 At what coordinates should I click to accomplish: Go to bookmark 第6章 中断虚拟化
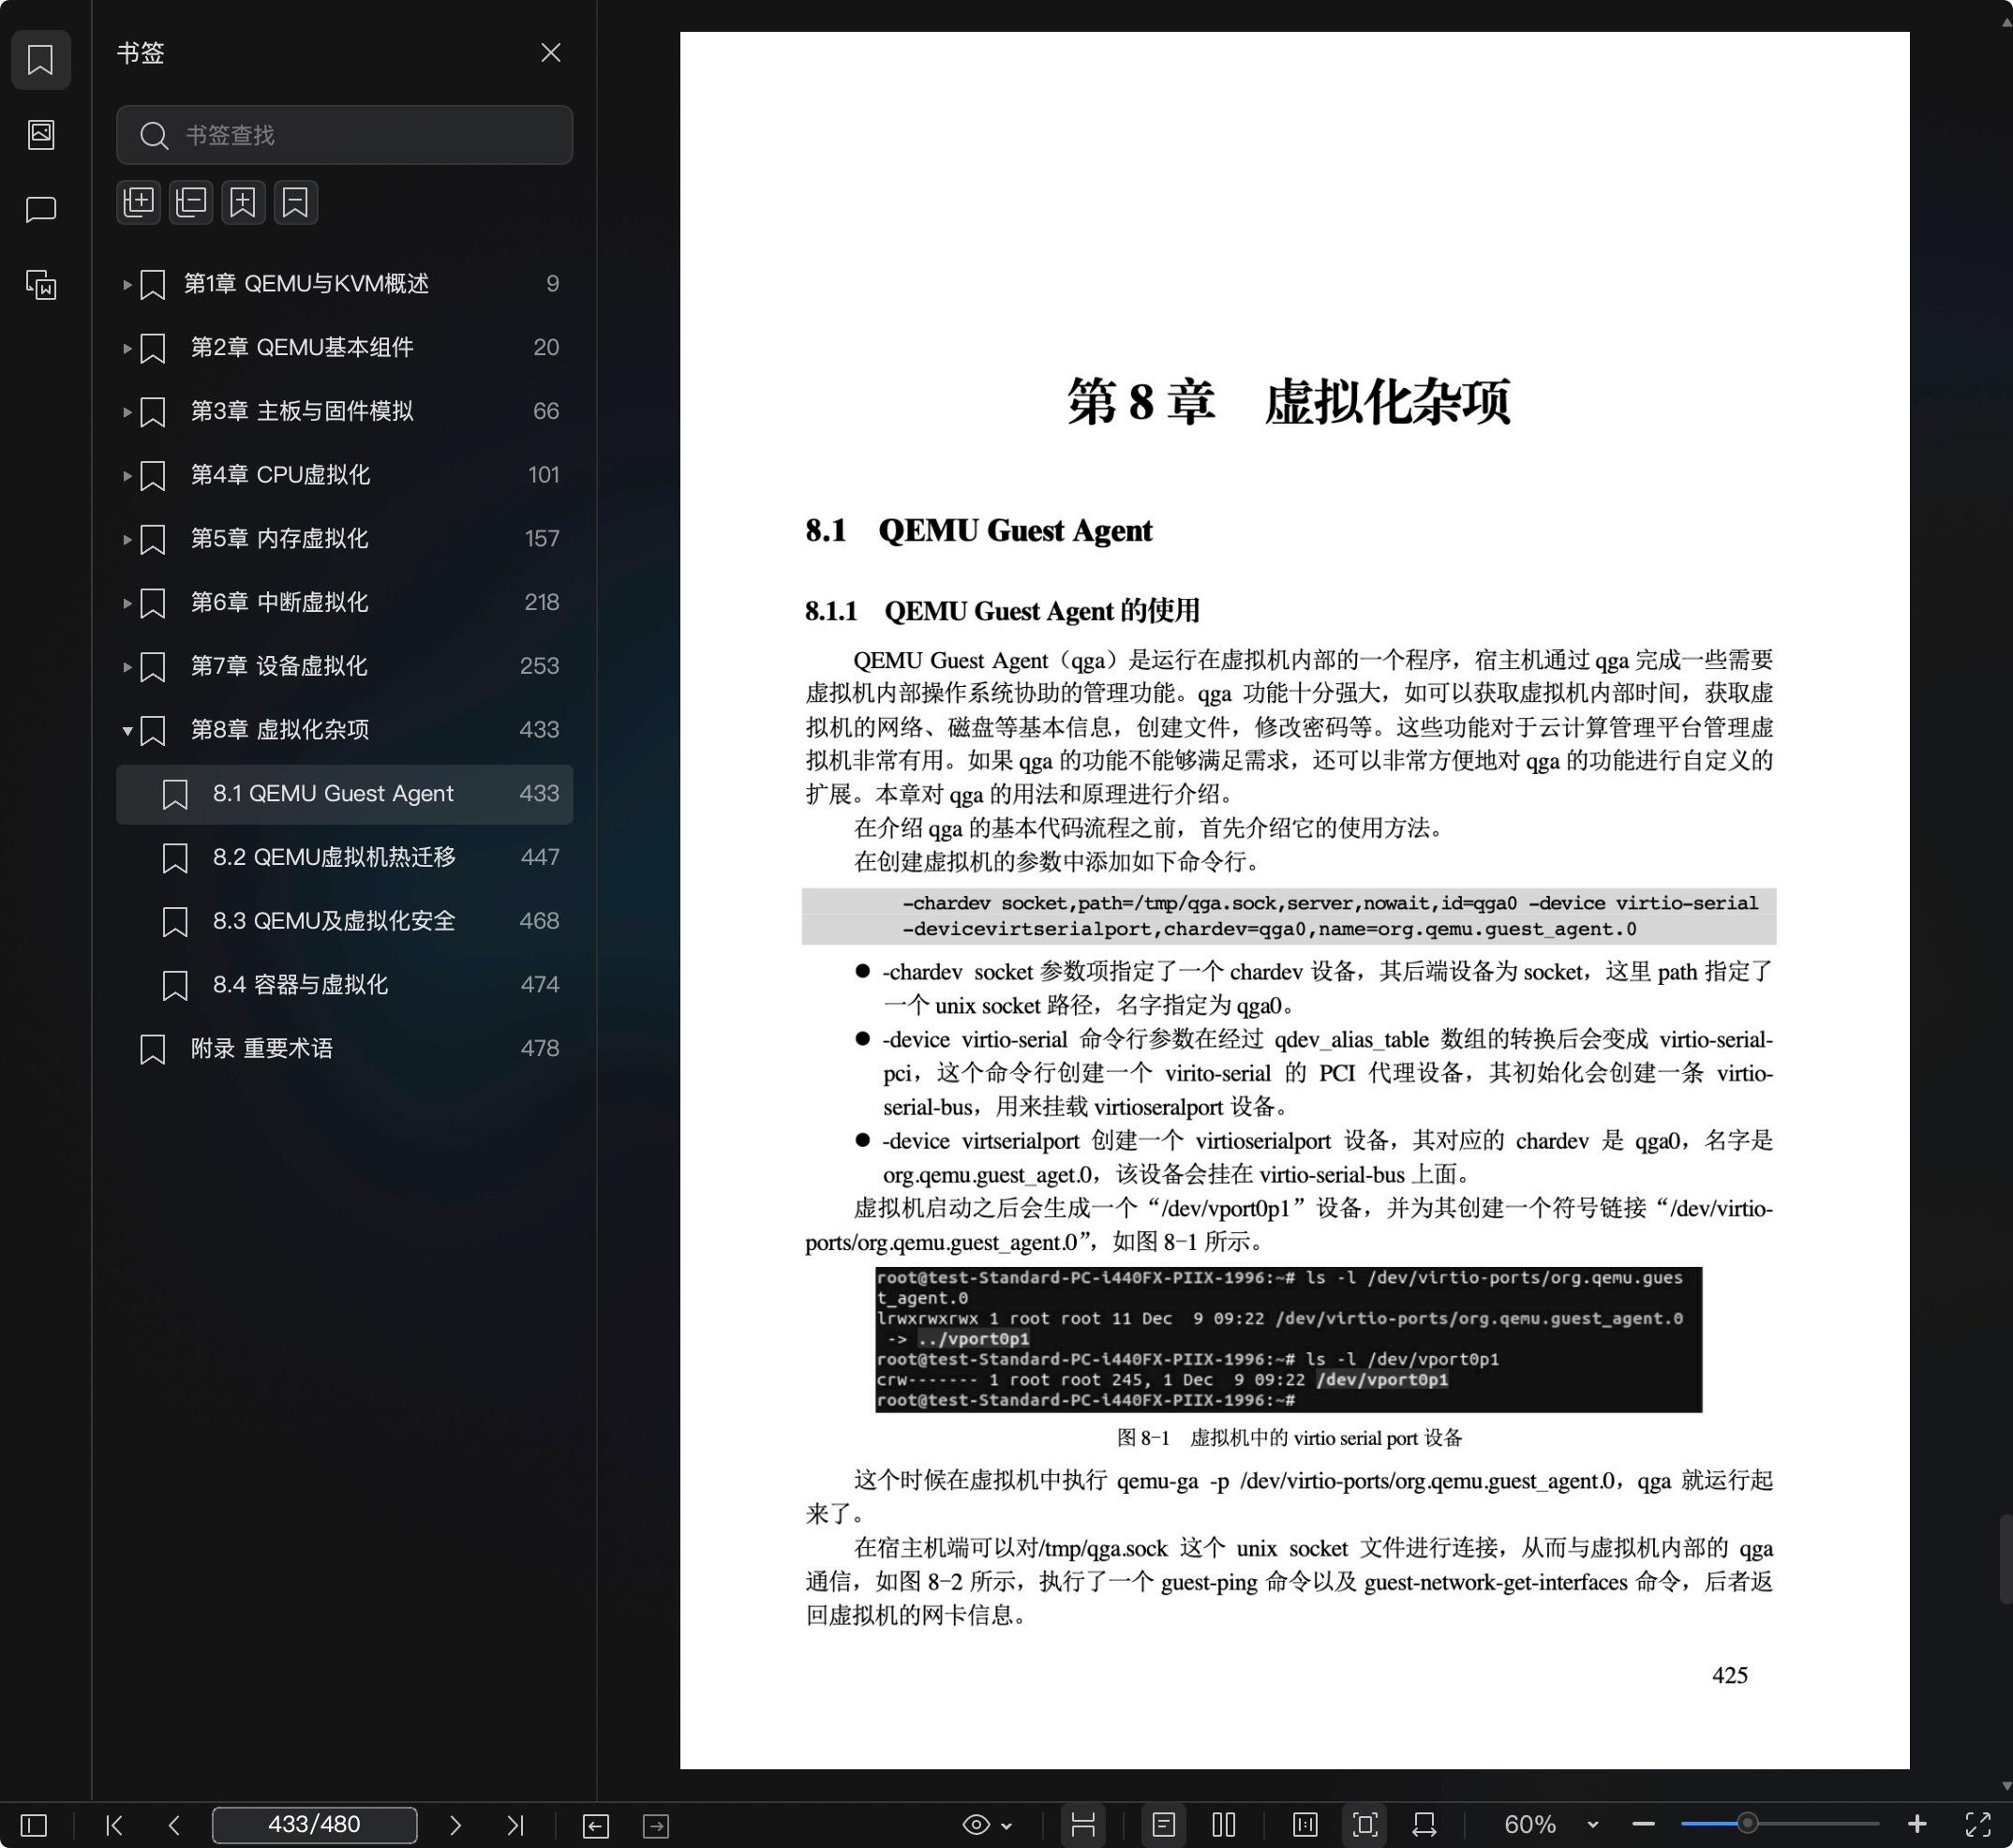(344, 602)
